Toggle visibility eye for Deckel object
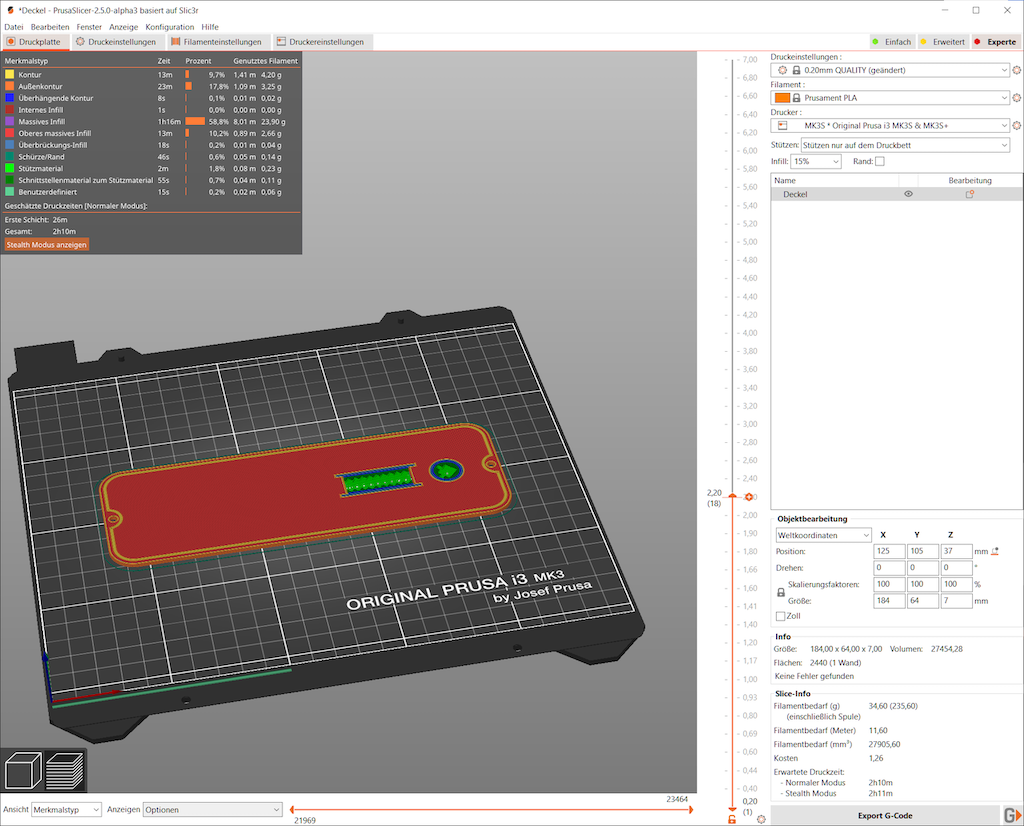This screenshot has height=826, width=1024. (x=909, y=195)
